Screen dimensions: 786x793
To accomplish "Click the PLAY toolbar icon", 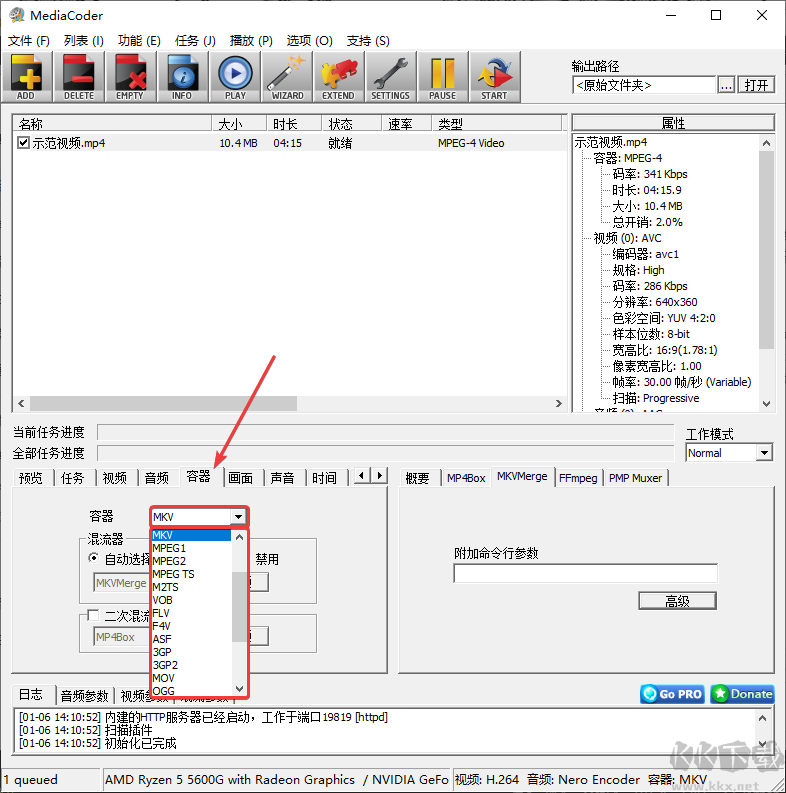I will tap(235, 77).
